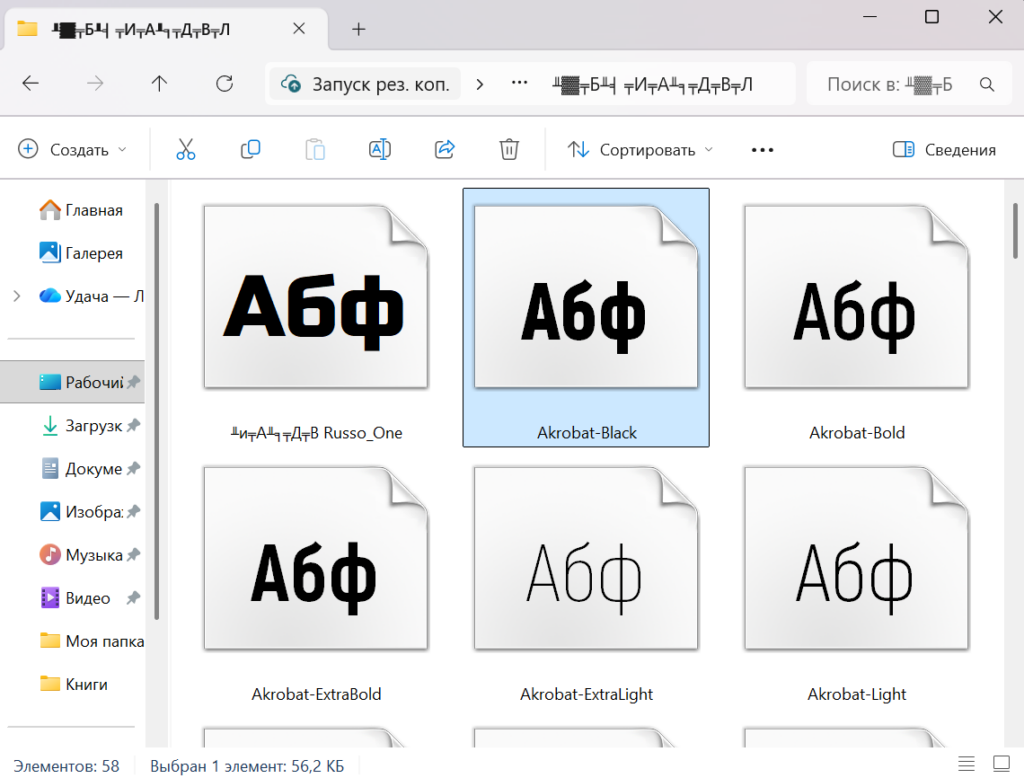Image resolution: width=1024 pixels, height=778 pixels.
Task: Click the Delete trash bin icon
Action: (x=509, y=150)
